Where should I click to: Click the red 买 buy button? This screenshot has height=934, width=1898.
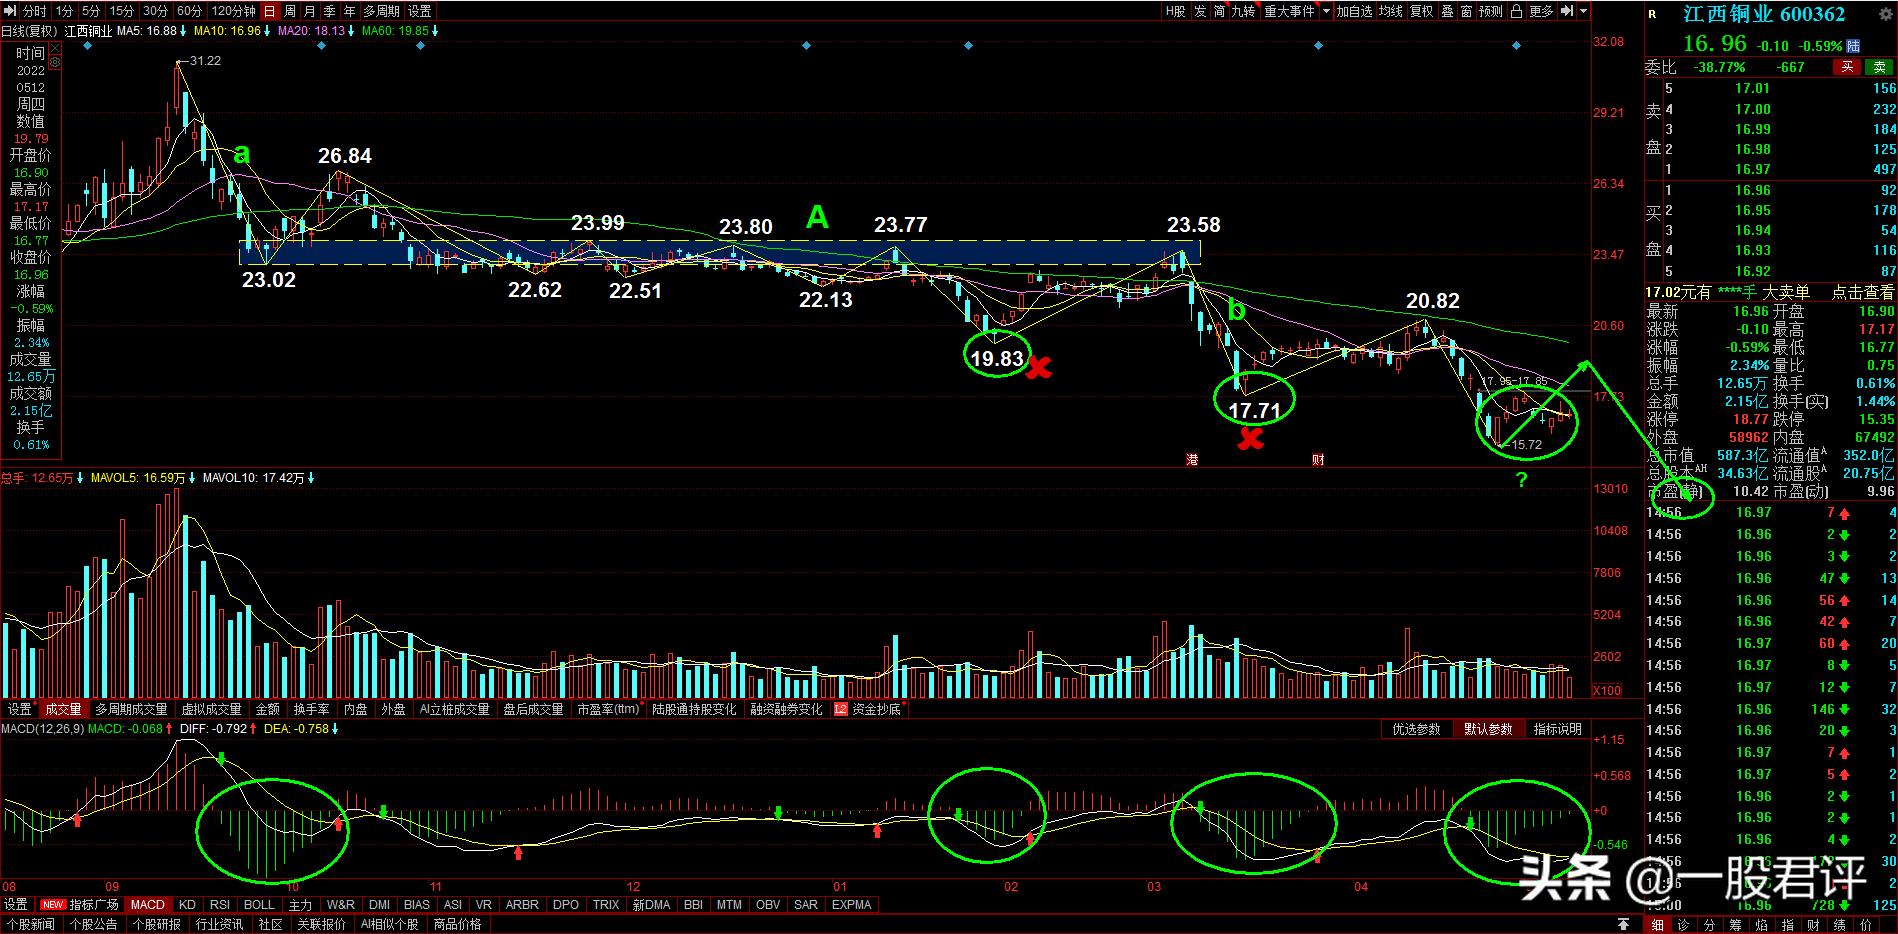pyautogui.click(x=1847, y=67)
